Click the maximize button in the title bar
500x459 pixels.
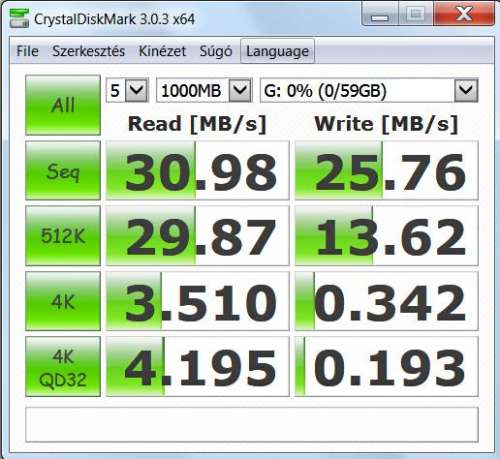point(415,15)
